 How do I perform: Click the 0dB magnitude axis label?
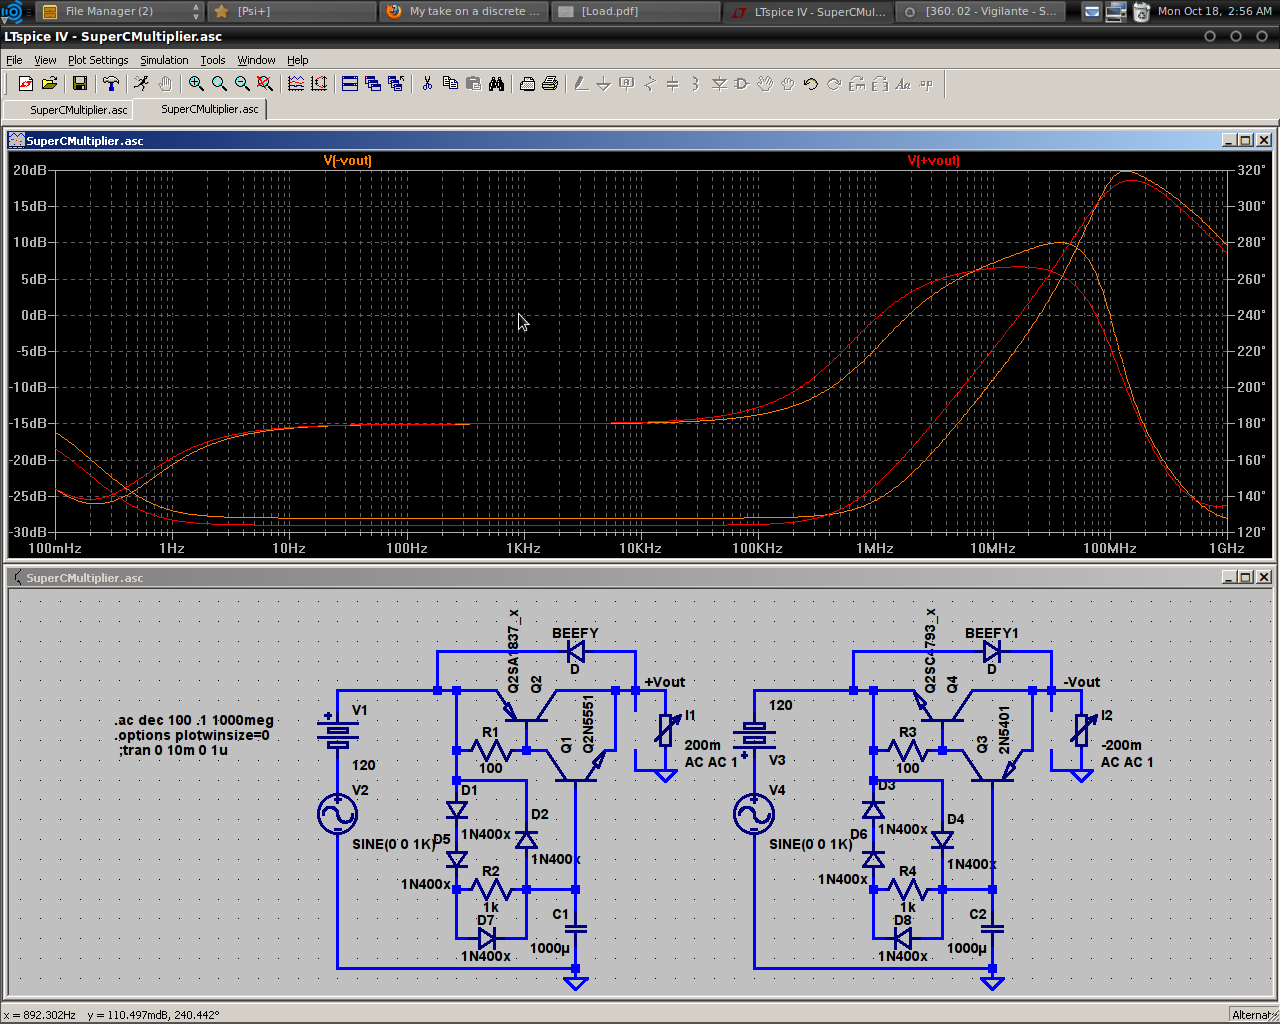[33, 315]
